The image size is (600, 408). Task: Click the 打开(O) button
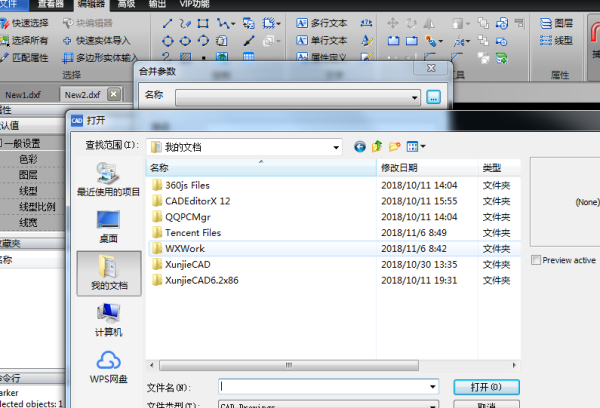click(486, 387)
